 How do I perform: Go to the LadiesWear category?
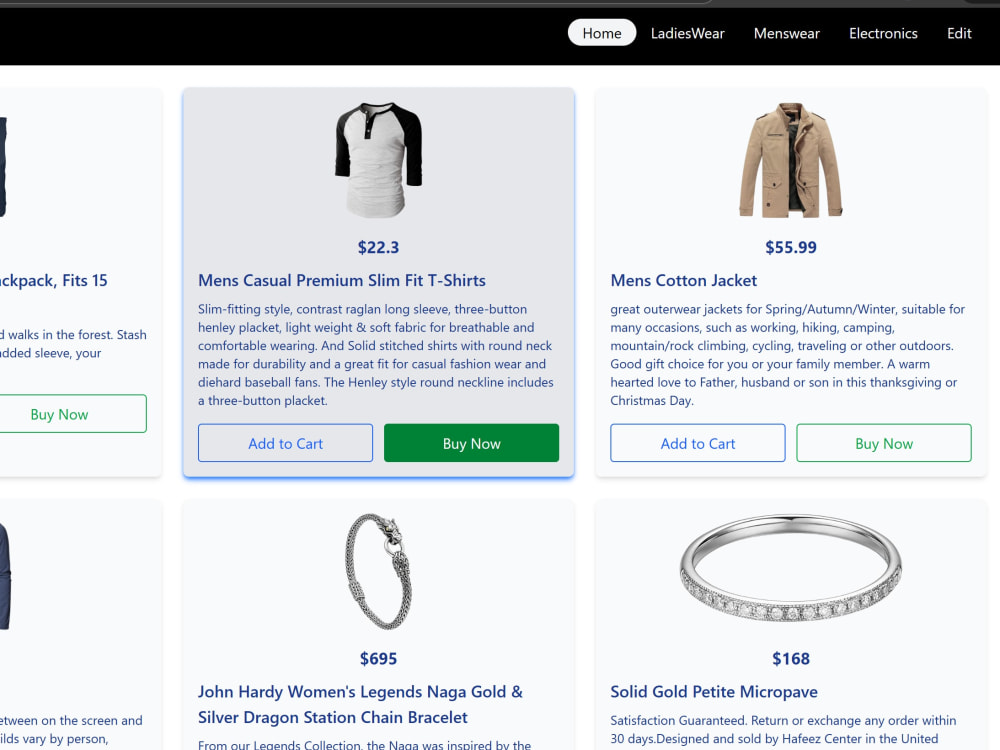pos(688,33)
